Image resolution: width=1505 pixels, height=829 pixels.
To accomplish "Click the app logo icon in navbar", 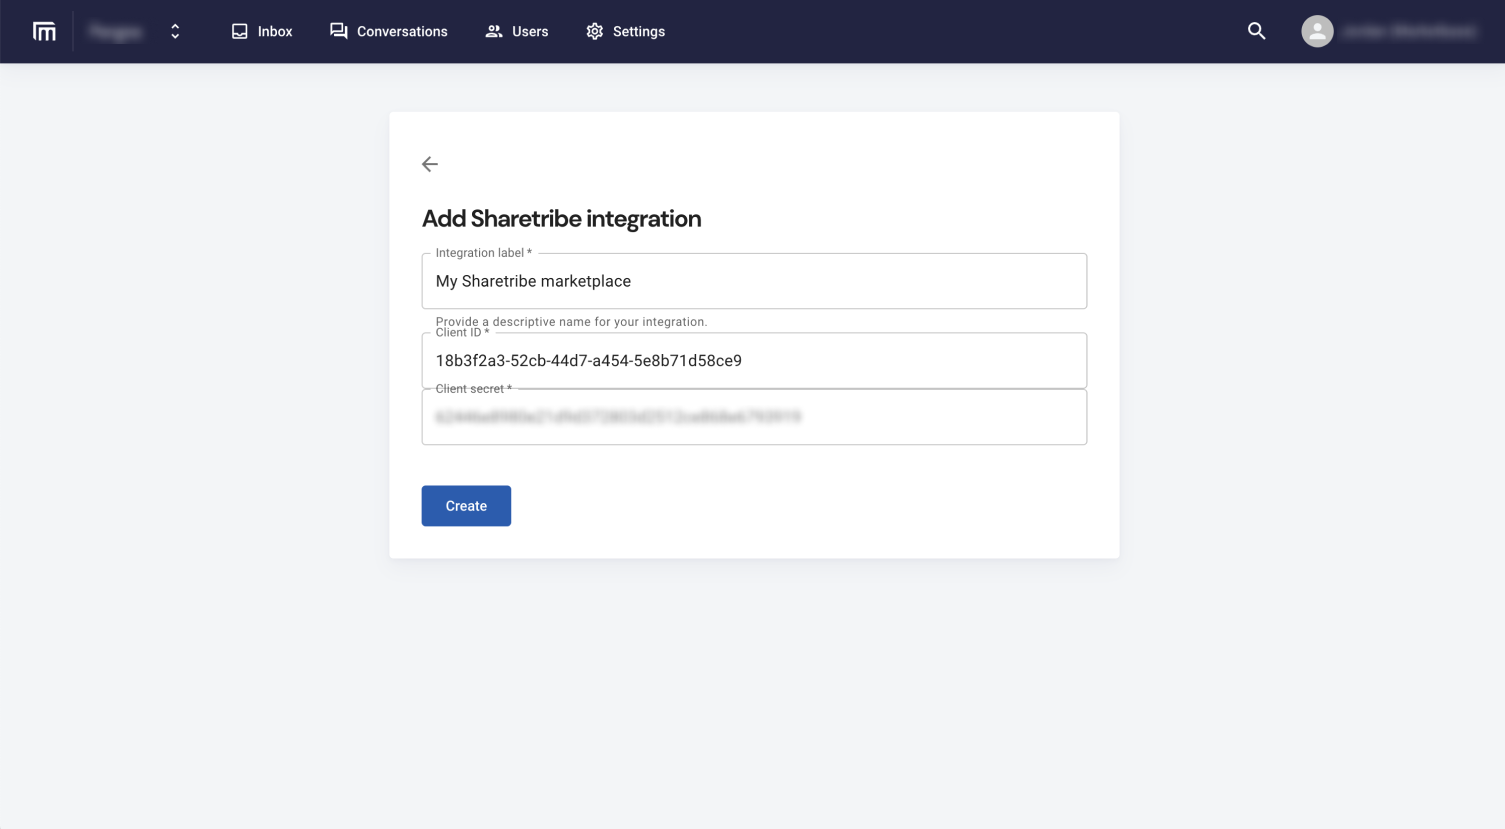I will click(x=44, y=32).
